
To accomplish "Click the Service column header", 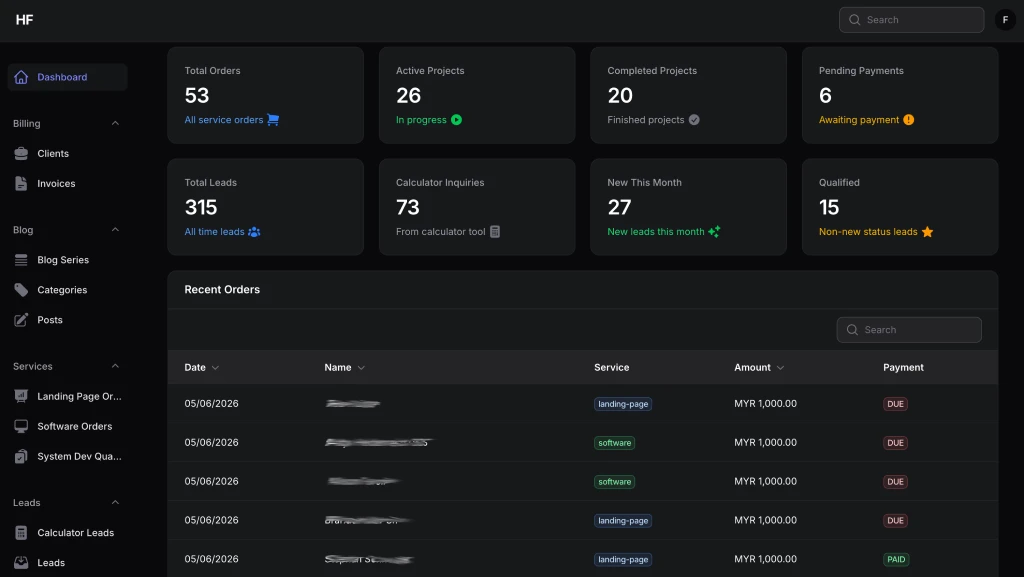I will coord(611,367).
